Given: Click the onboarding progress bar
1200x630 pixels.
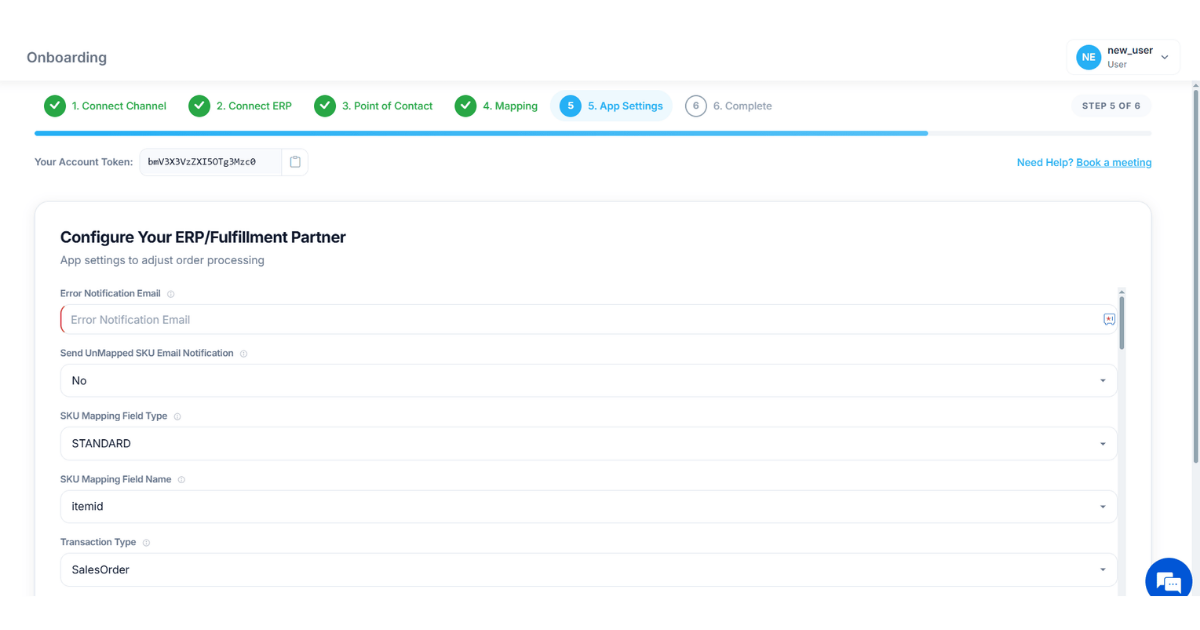Looking at the screenshot, I should click(x=593, y=133).
